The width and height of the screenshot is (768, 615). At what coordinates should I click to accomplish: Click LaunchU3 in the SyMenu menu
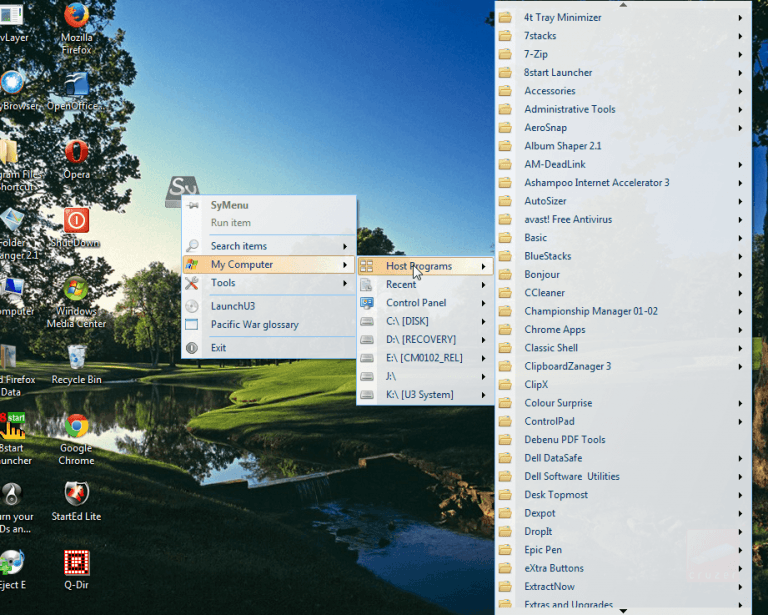(233, 306)
